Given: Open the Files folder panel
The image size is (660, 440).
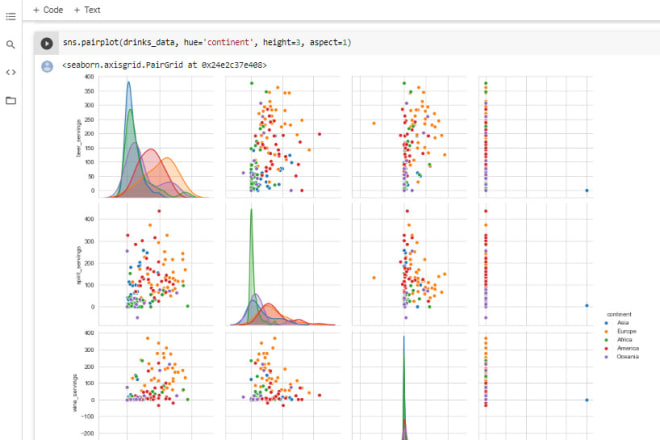Looking at the screenshot, I should tap(10, 101).
